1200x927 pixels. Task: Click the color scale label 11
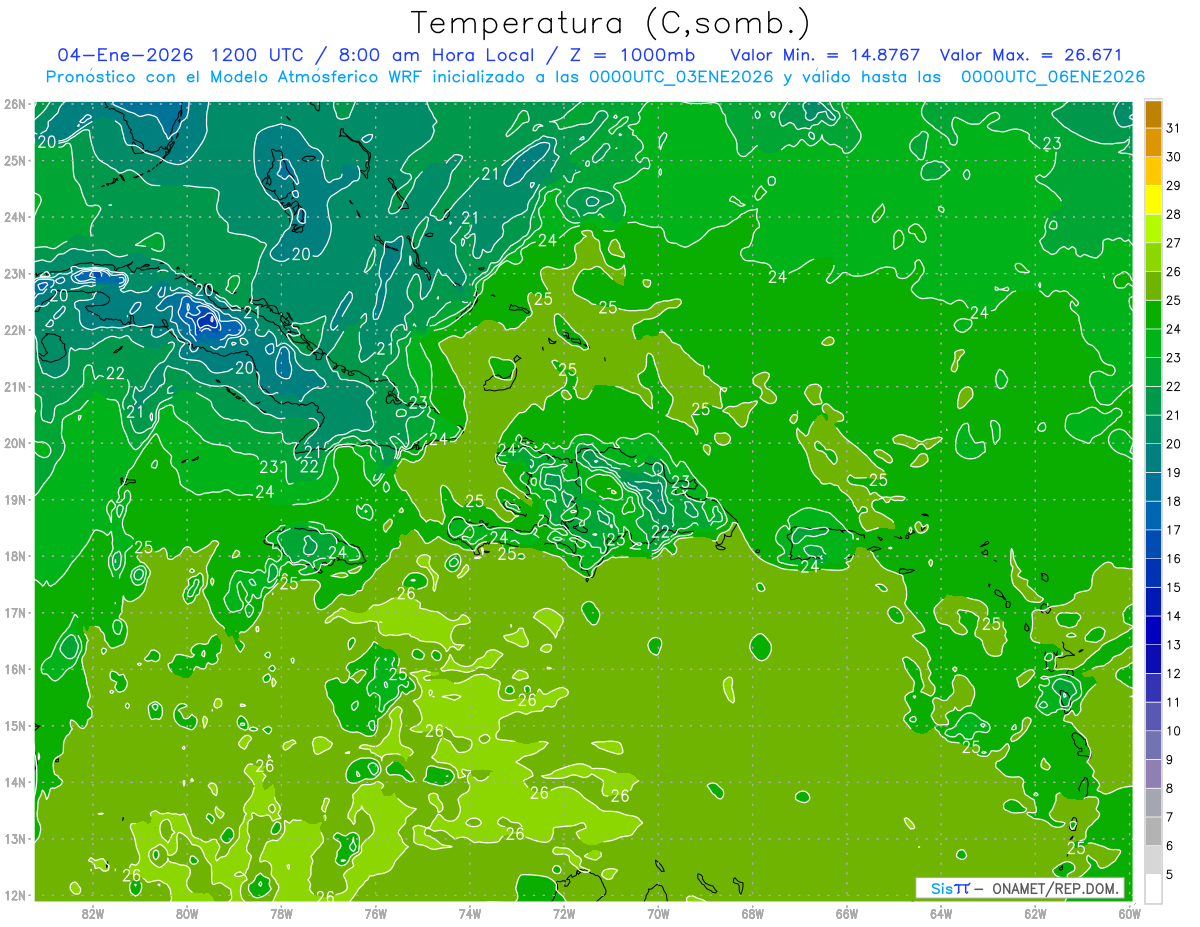coord(1174,702)
